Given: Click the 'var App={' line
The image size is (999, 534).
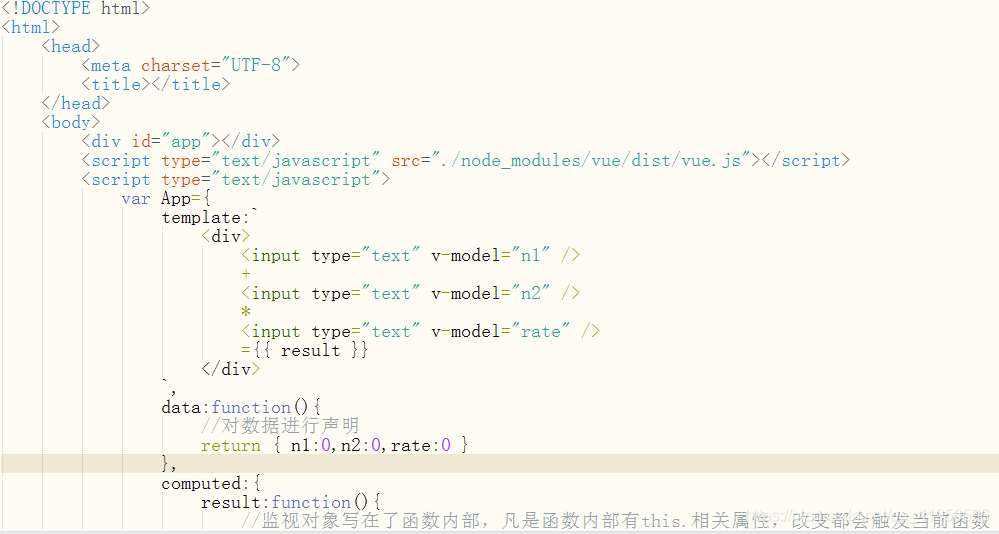Looking at the screenshot, I should coord(166,199).
